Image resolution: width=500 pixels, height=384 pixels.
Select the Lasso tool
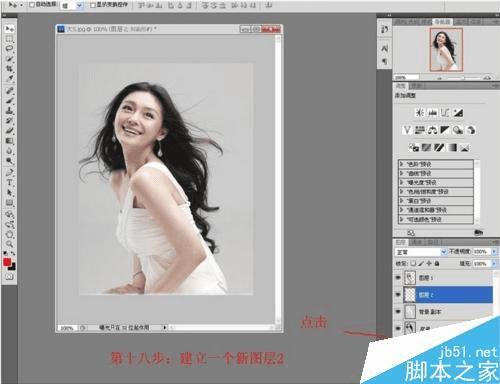pyautogui.click(x=9, y=49)
